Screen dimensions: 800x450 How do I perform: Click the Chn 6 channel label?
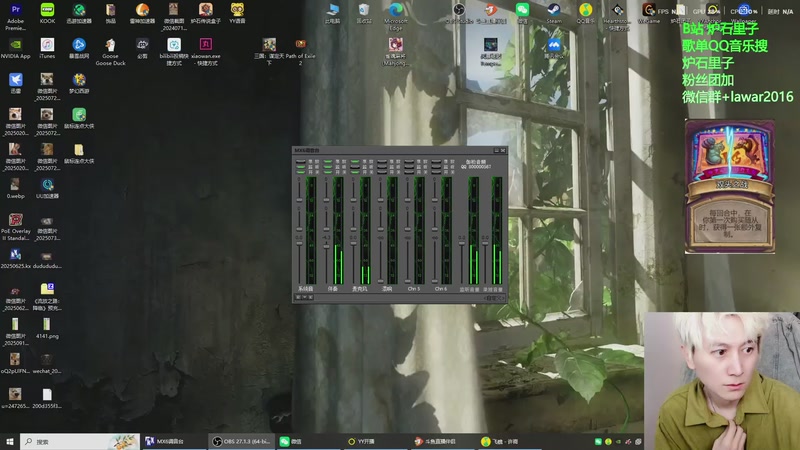point(441,289)
